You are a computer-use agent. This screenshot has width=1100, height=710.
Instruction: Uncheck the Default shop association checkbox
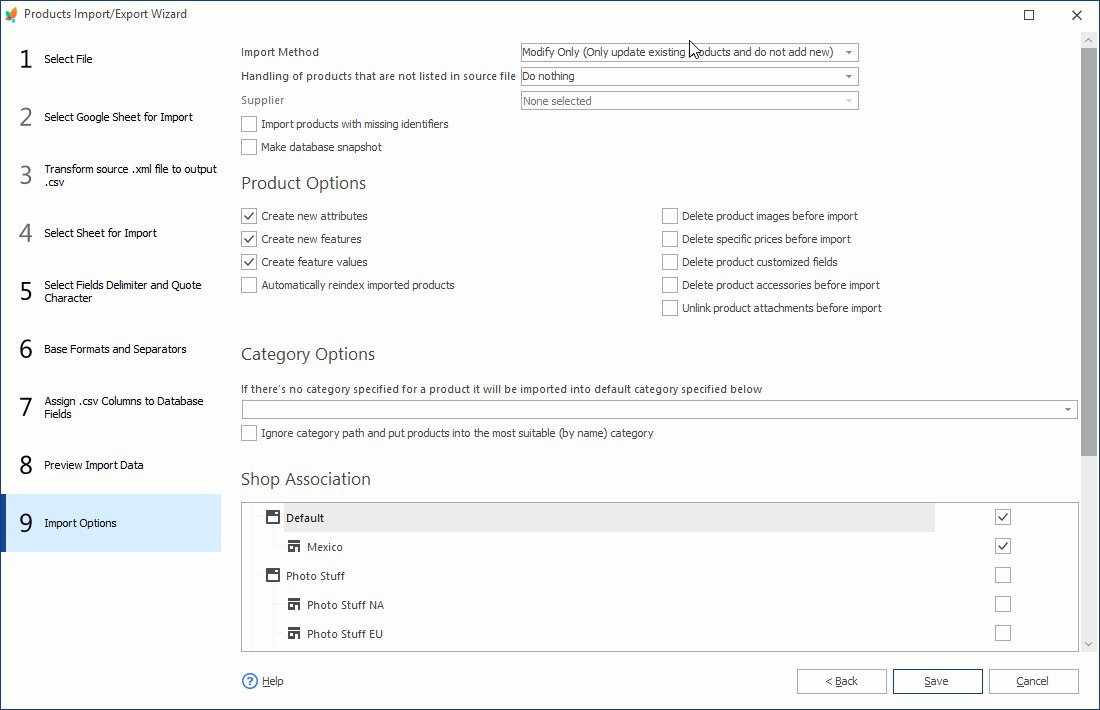click(x=1003, y=518)
